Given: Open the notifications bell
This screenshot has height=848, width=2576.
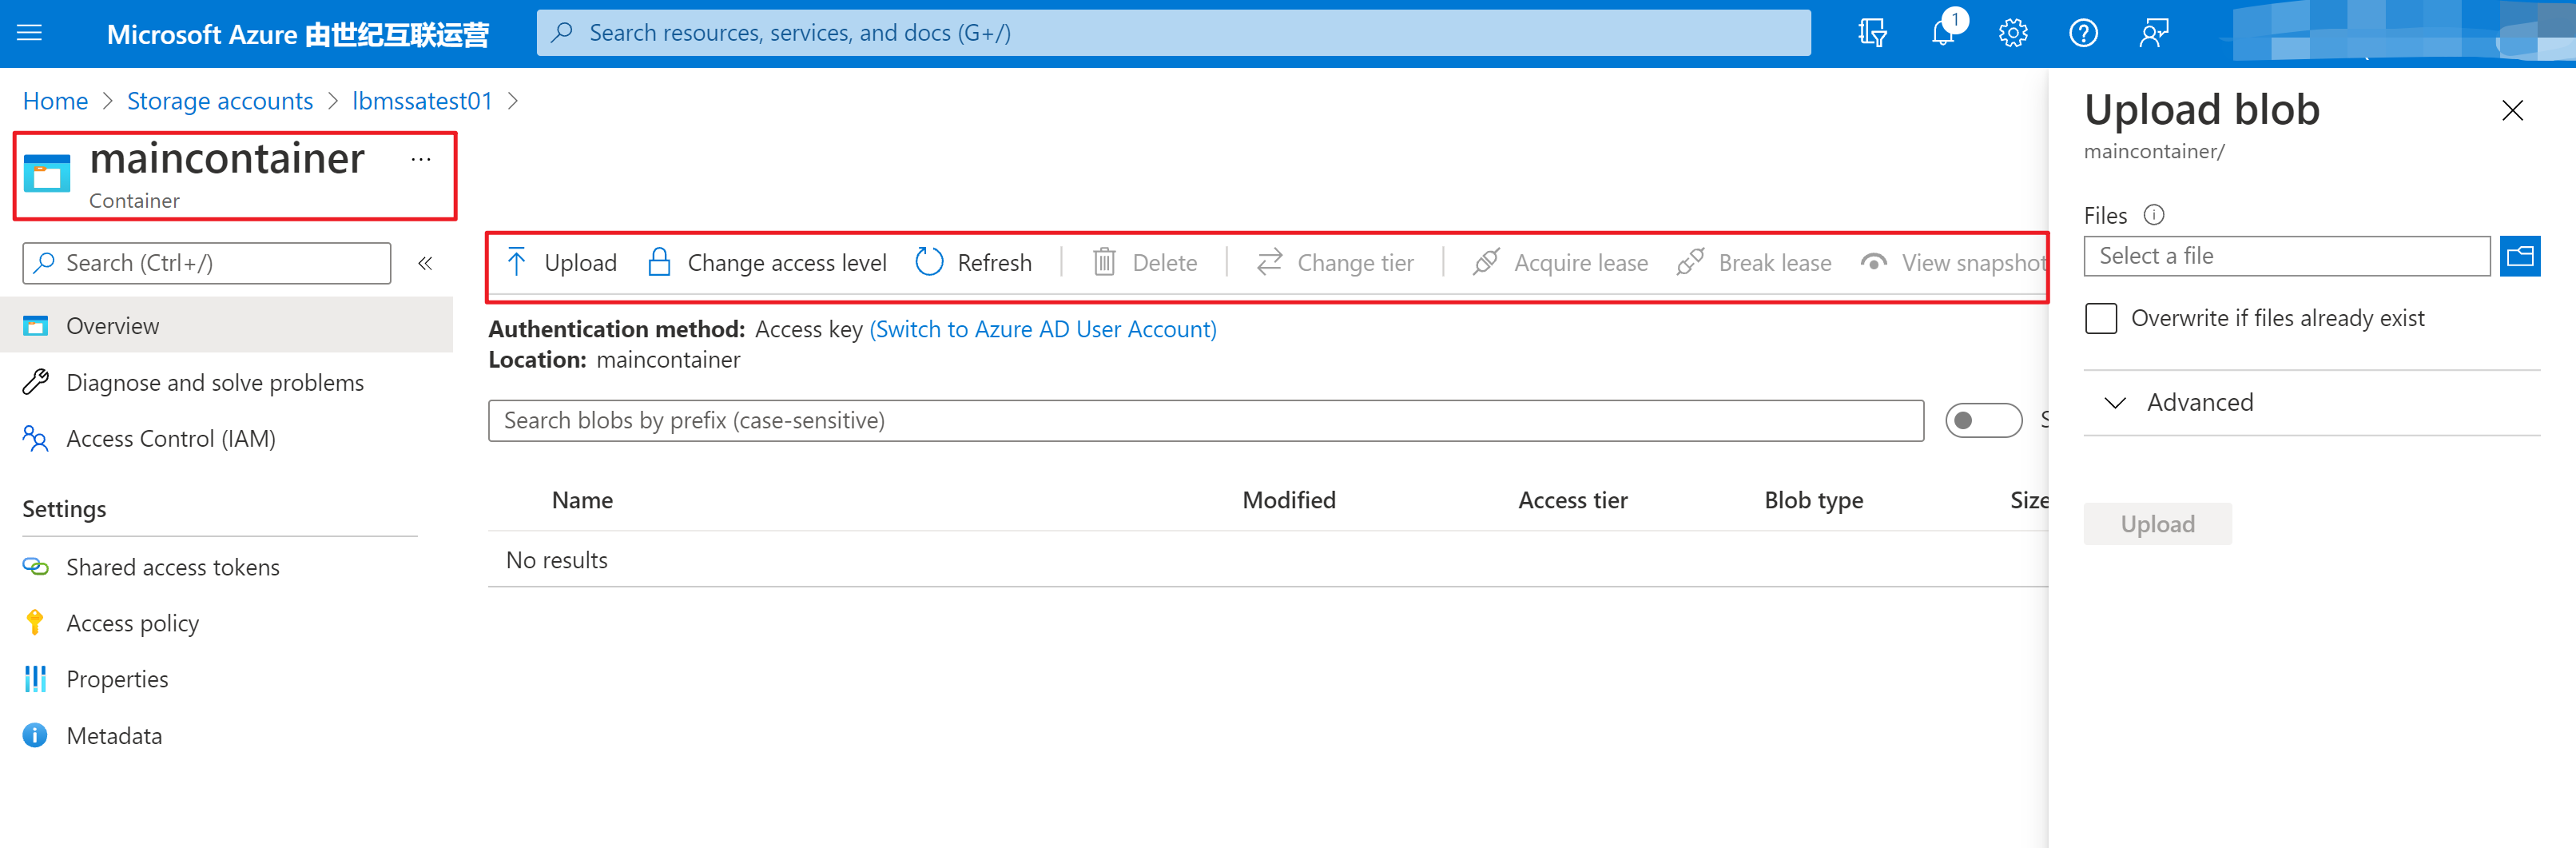Looking at the screenshot, I should pos(1942,33).
